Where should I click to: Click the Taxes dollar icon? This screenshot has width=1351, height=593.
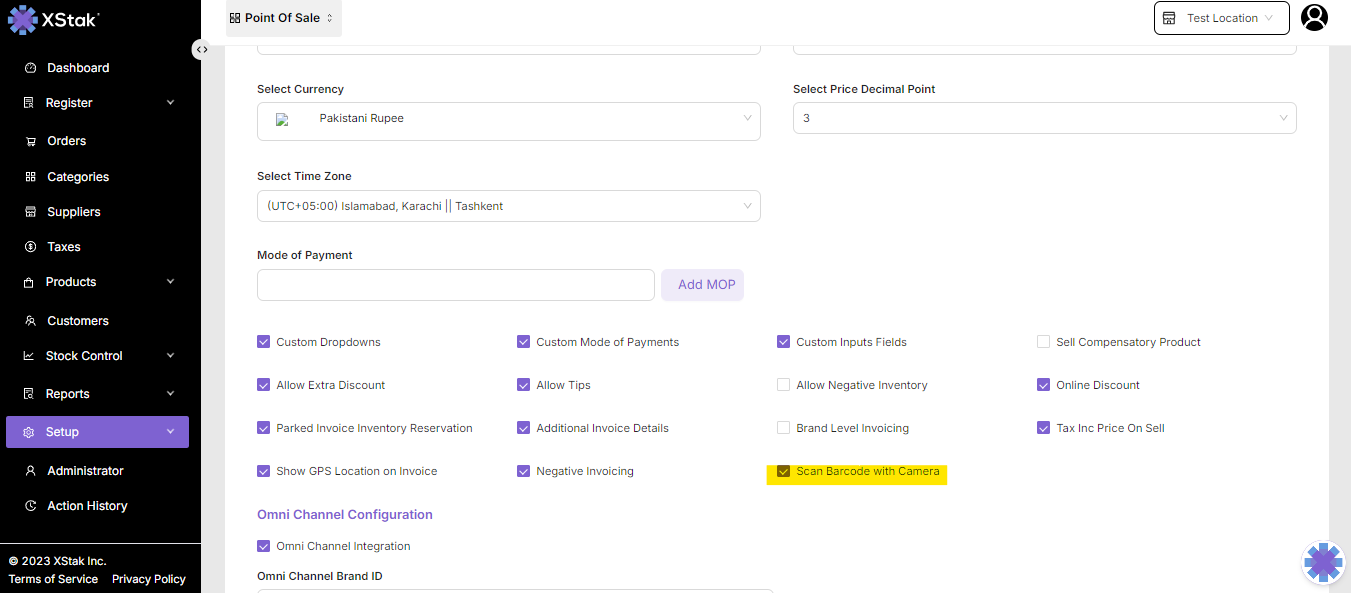(x=30, y=247)
